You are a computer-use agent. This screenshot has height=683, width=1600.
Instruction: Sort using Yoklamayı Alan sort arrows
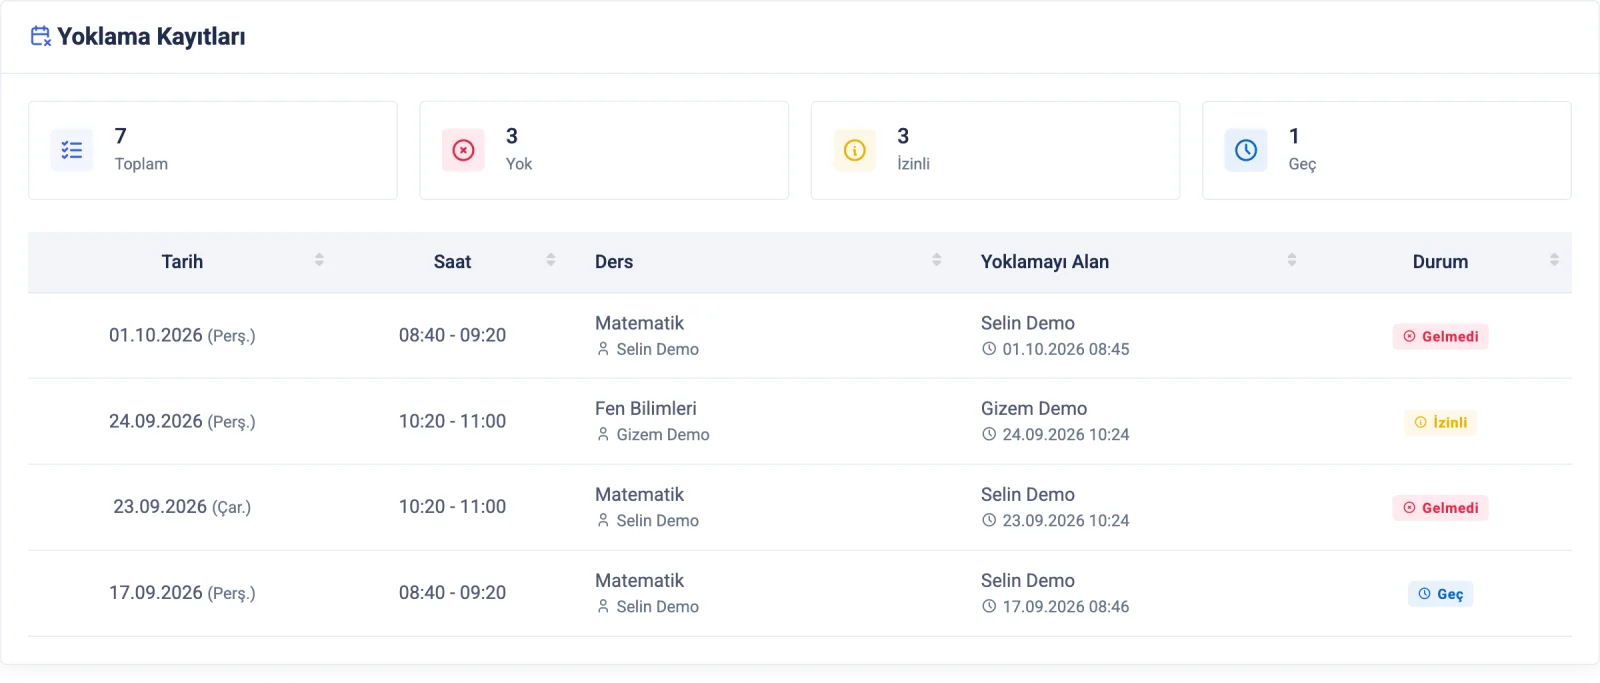coord(1292,260)
